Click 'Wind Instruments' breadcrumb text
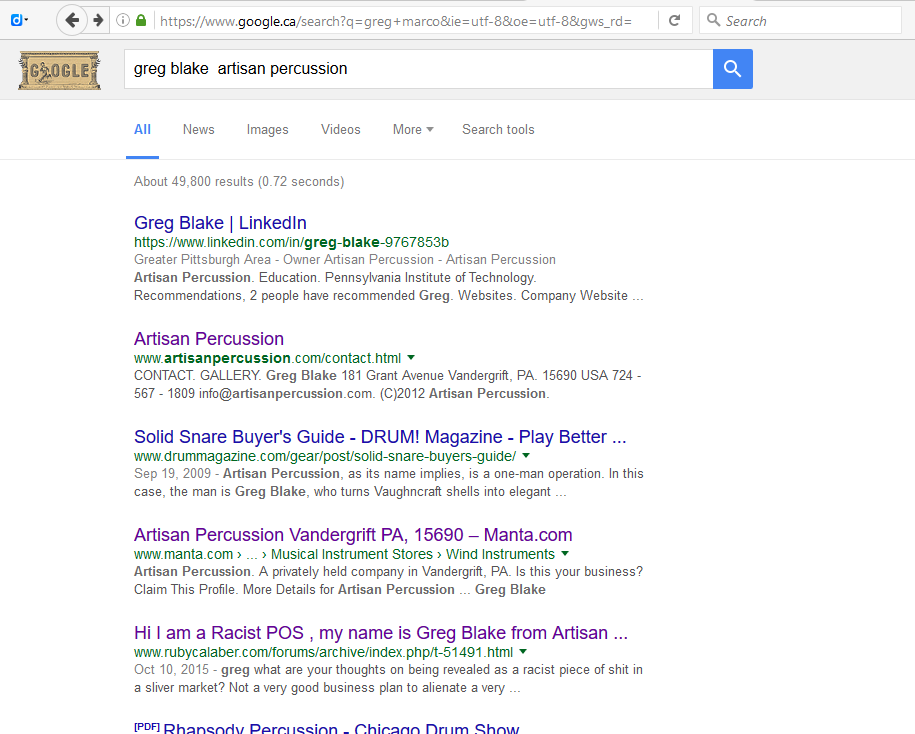Viewport: 915px width, 734px height. pyautogui.click(x=500, y=554)
